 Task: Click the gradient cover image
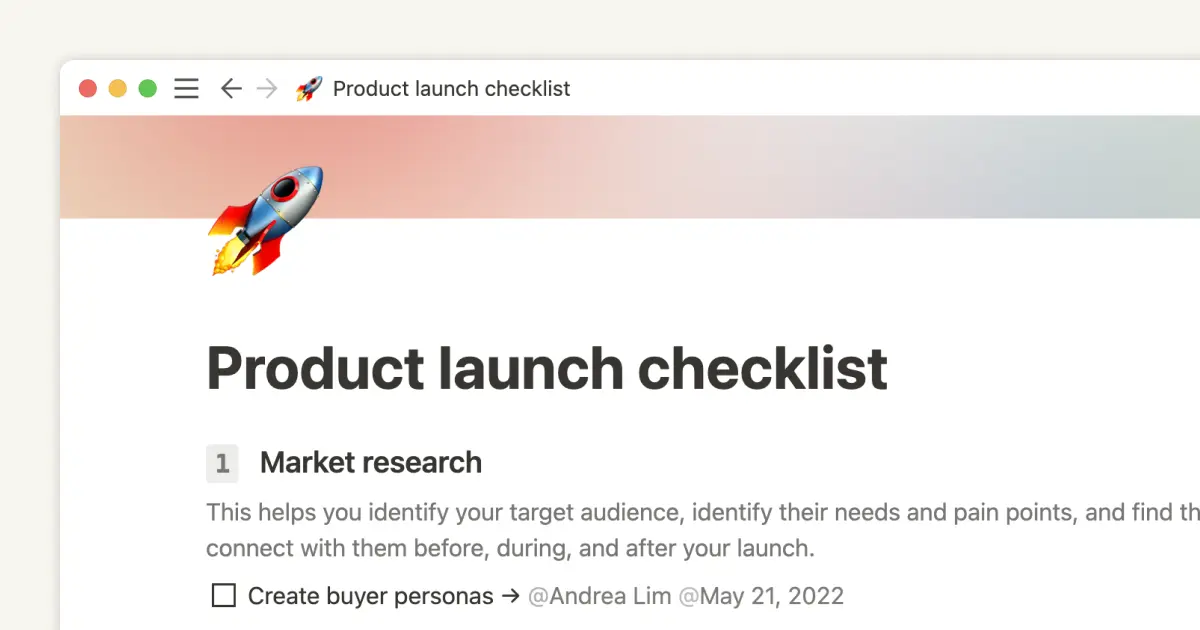click(700, 165)
